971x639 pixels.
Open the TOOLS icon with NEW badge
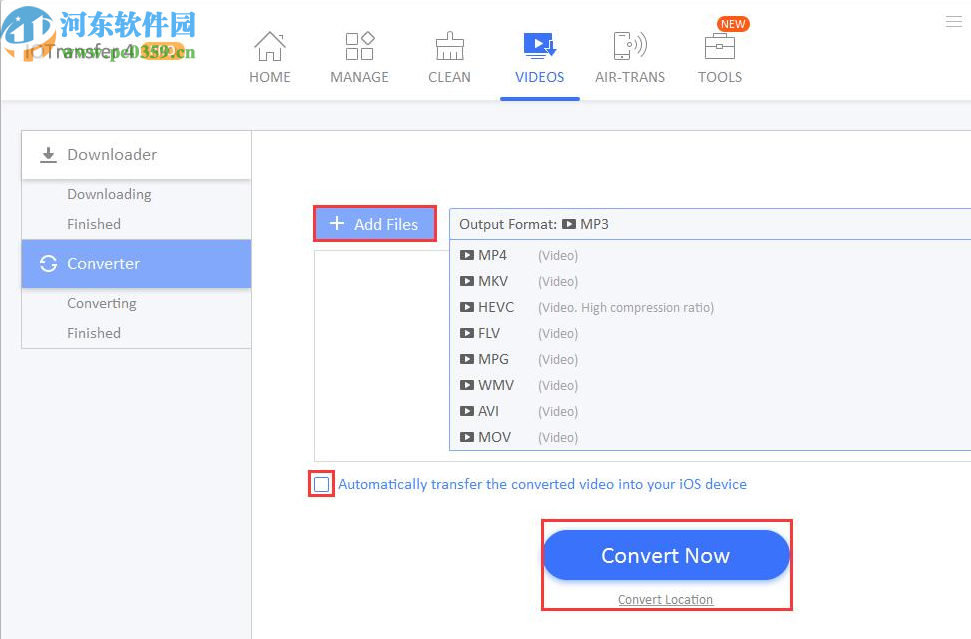(x=719, y=45)
